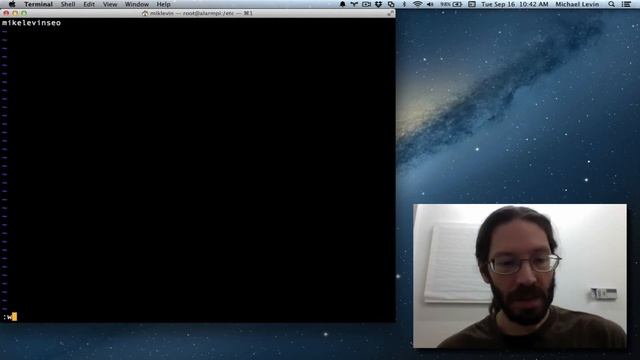The image size is (640, 360).
Task: Click the Bluetooth menu bar icon
Action: [x=404, y=4]
